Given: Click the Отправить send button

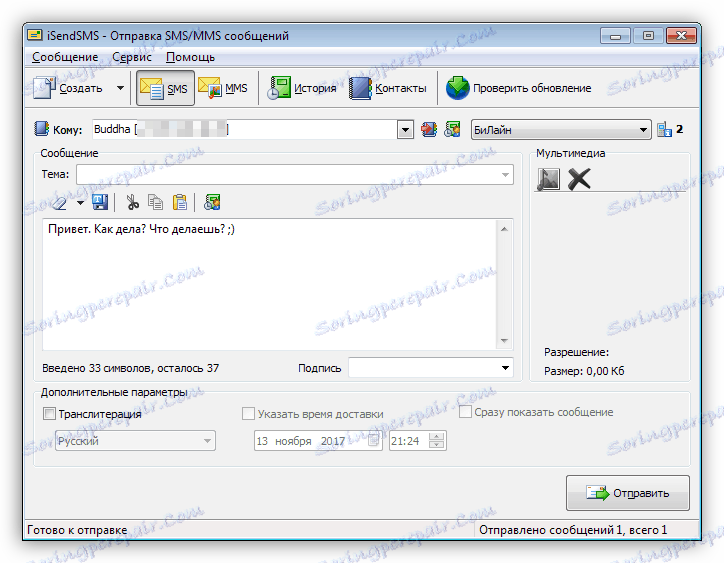Looking at the screenshot, I should point(628,493).
